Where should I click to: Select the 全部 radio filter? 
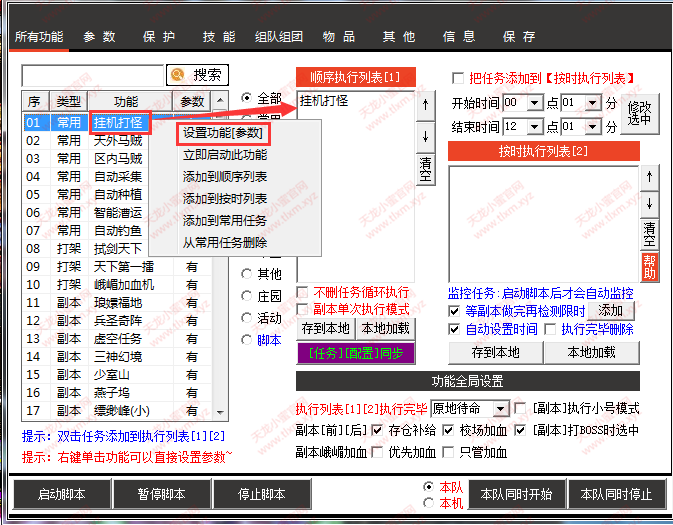point(246,98)
